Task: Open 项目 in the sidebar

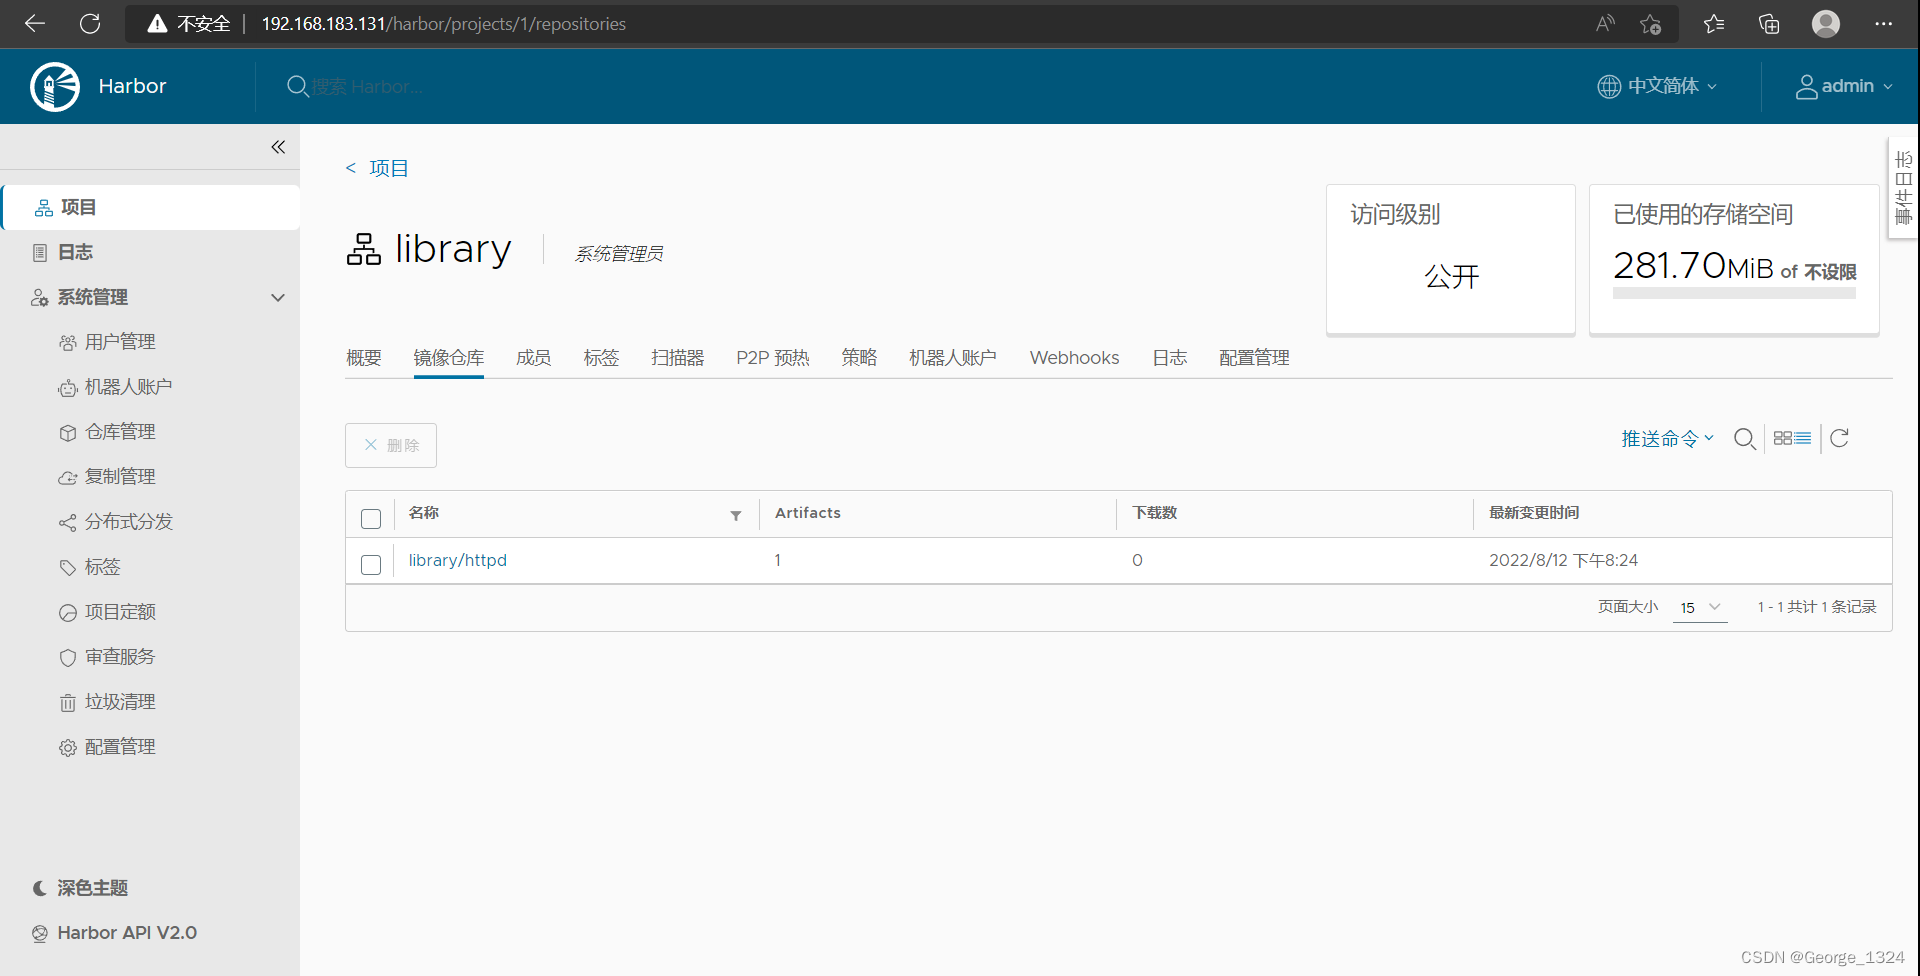Action: coord(151,207)
